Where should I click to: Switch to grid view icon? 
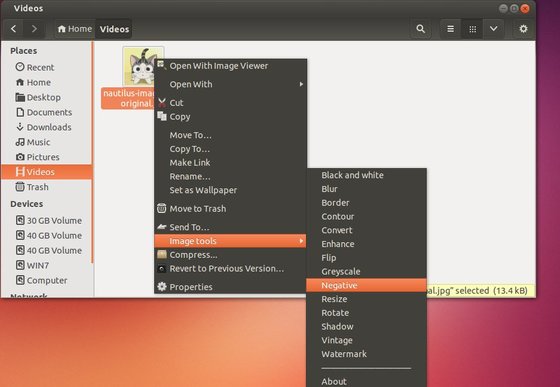[472, 29]
